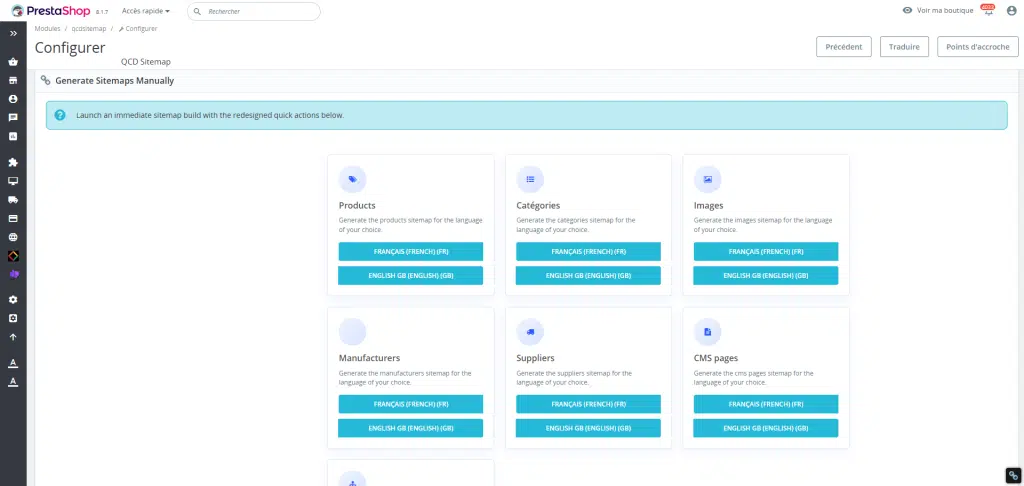Generate Images sitemap in English GB
Screen dimensions: 1024x486
click(766, 276)
